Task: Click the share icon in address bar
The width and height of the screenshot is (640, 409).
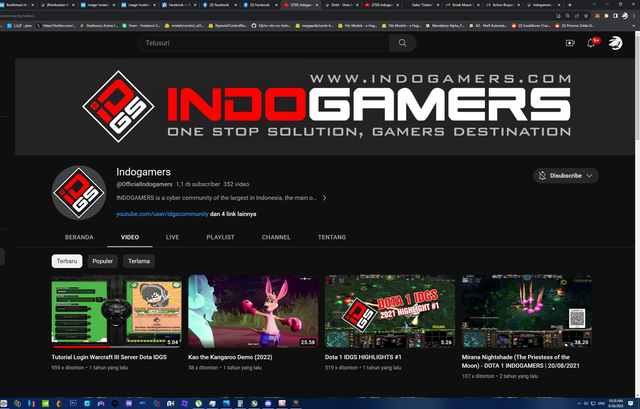Action: [577, 16]
